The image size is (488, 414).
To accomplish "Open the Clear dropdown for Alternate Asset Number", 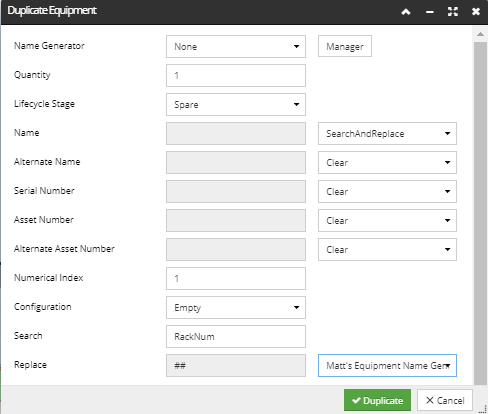I will tap(387, 250).
